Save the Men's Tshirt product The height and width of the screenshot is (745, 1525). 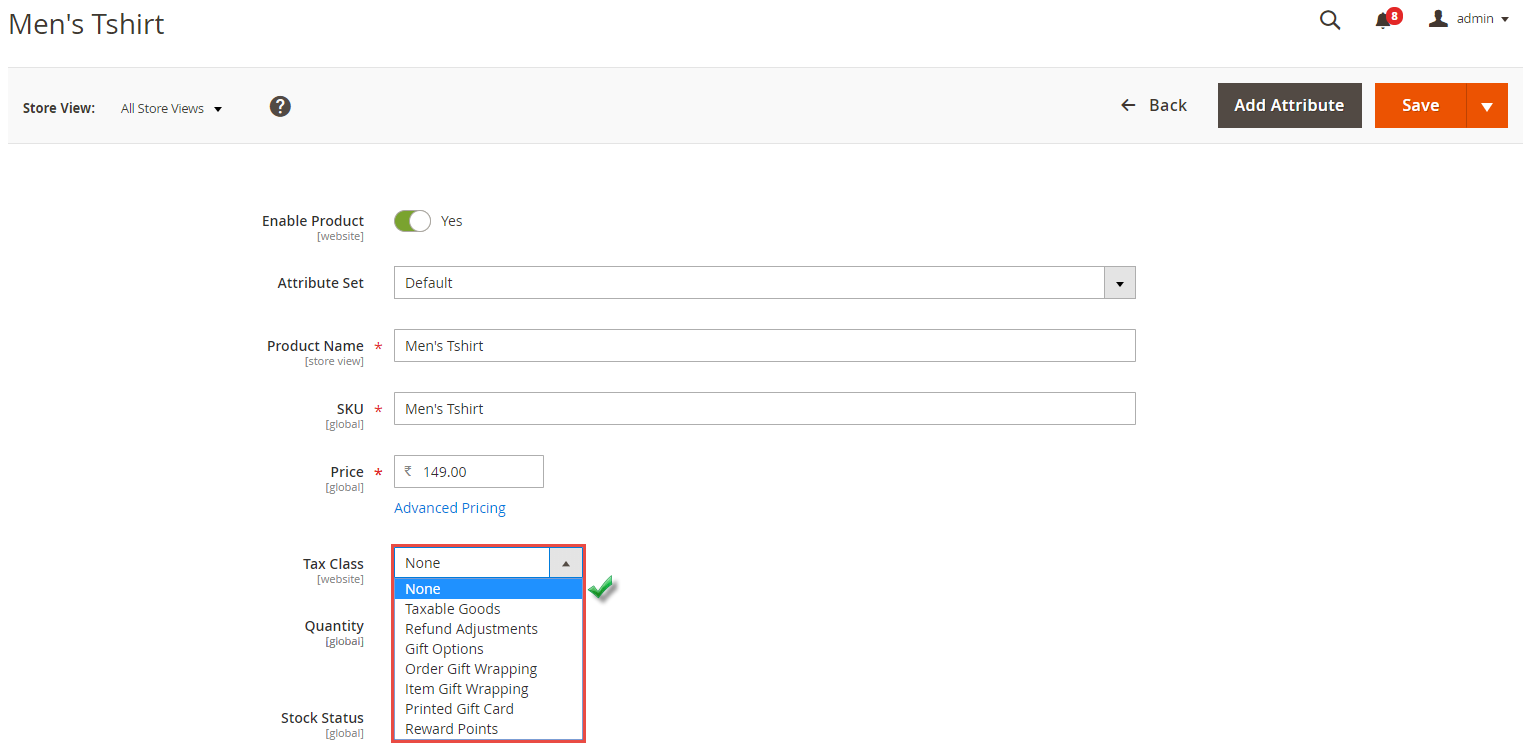1420,105
